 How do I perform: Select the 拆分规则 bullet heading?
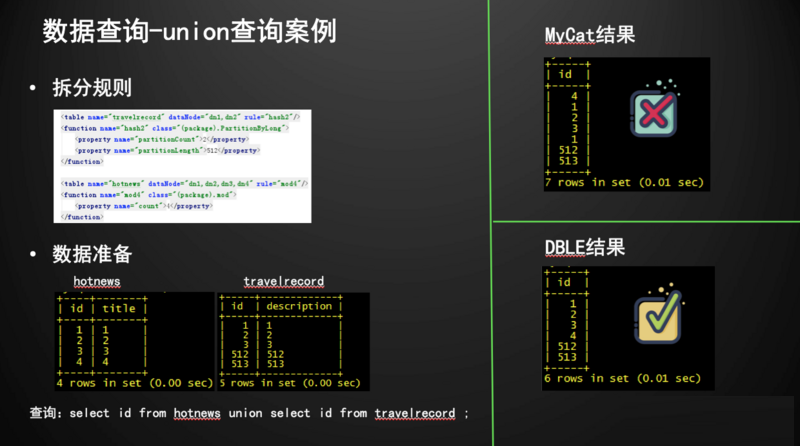tap(92, 88)
